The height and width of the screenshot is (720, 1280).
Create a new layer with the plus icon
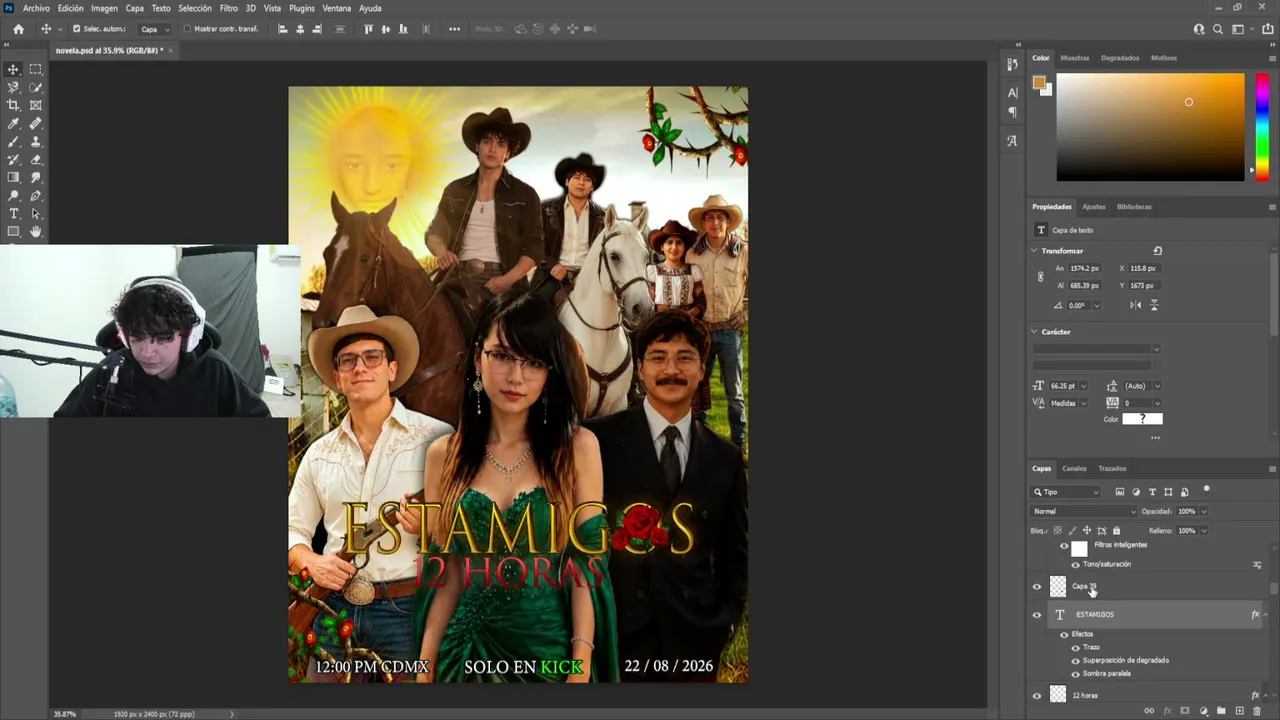point(1239,711)
